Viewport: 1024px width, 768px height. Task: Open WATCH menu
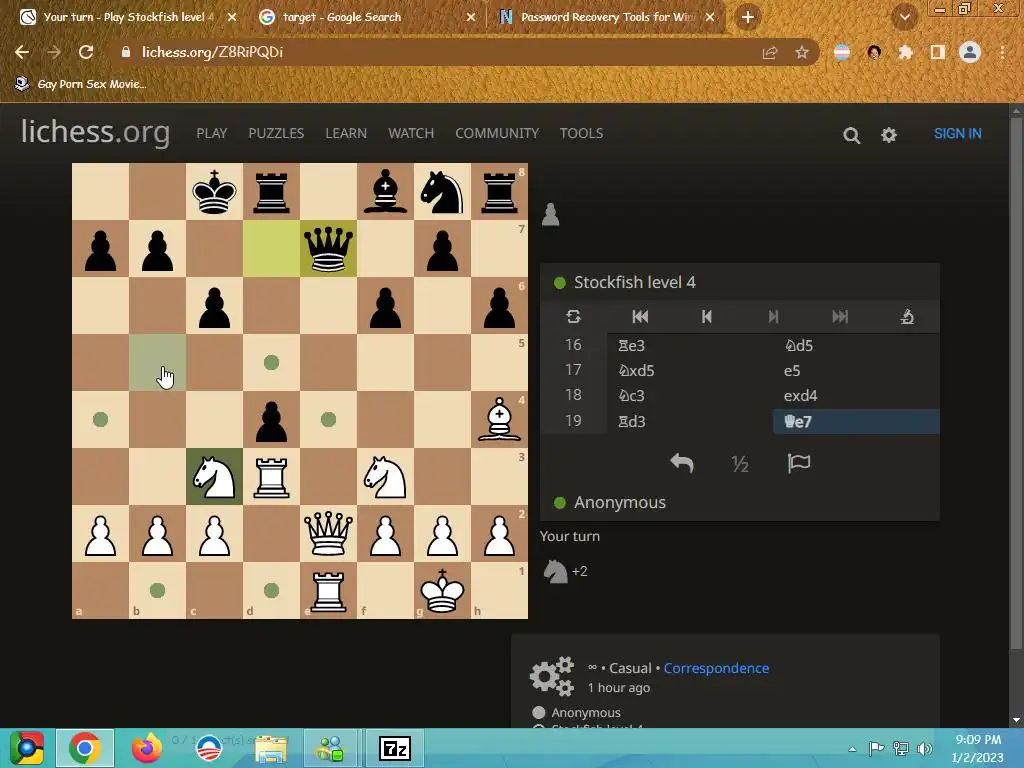[411, 133]
